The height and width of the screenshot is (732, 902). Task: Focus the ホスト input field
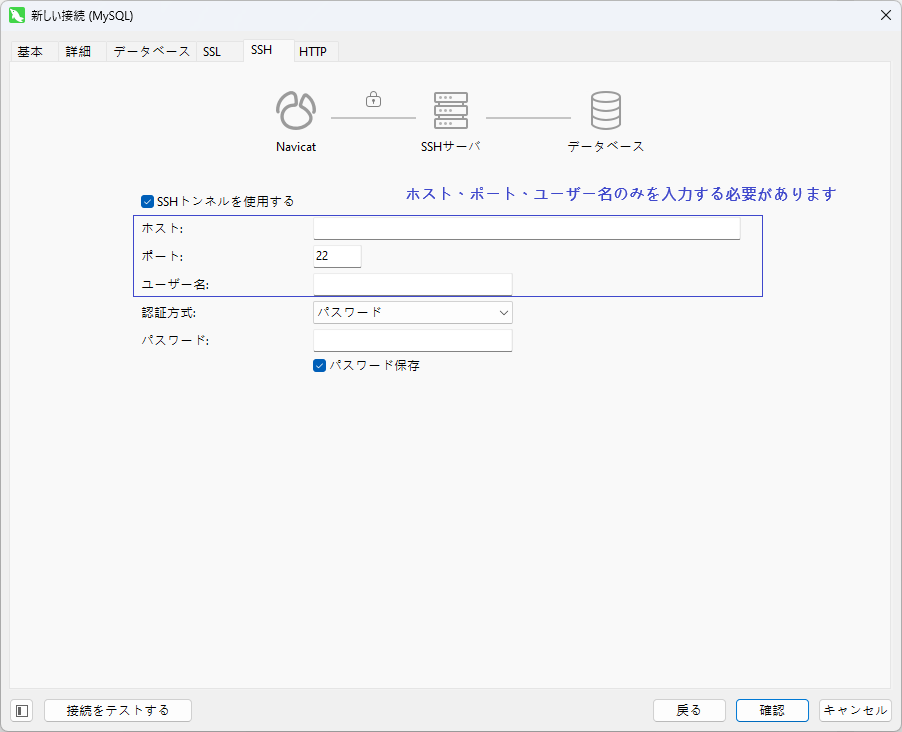pyautogui.click(x=526, y=228)
